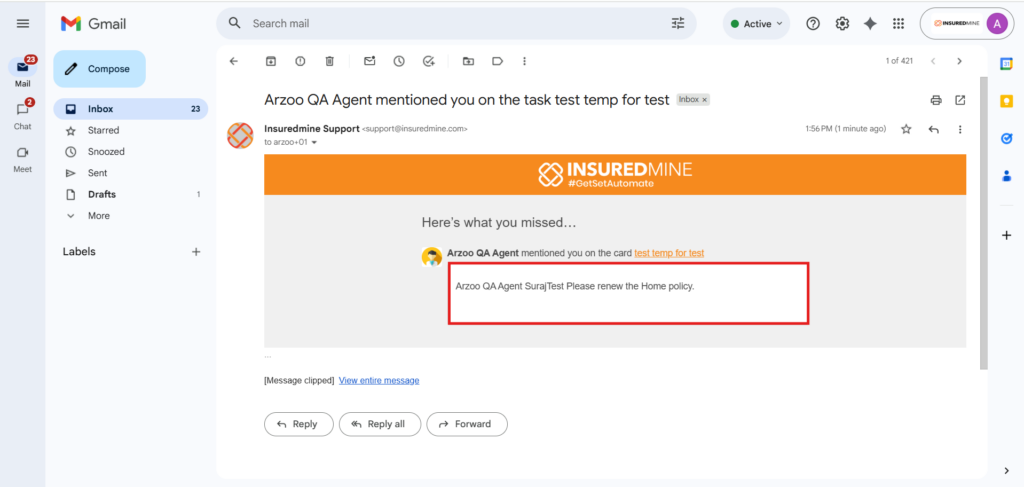The image size is (1024, 487).
Task: Click the Forward button
Action: click(466, 424)
